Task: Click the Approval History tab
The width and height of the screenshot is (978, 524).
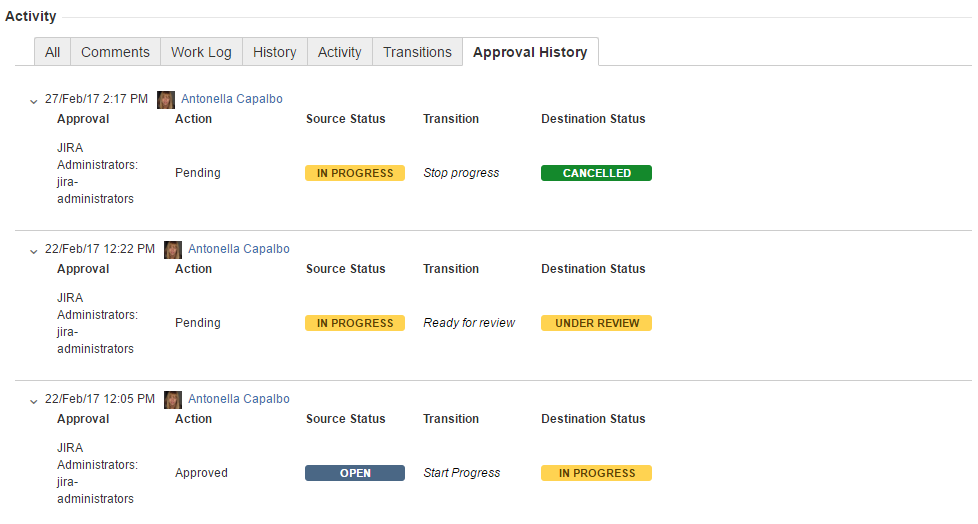Action: point(530,52)
